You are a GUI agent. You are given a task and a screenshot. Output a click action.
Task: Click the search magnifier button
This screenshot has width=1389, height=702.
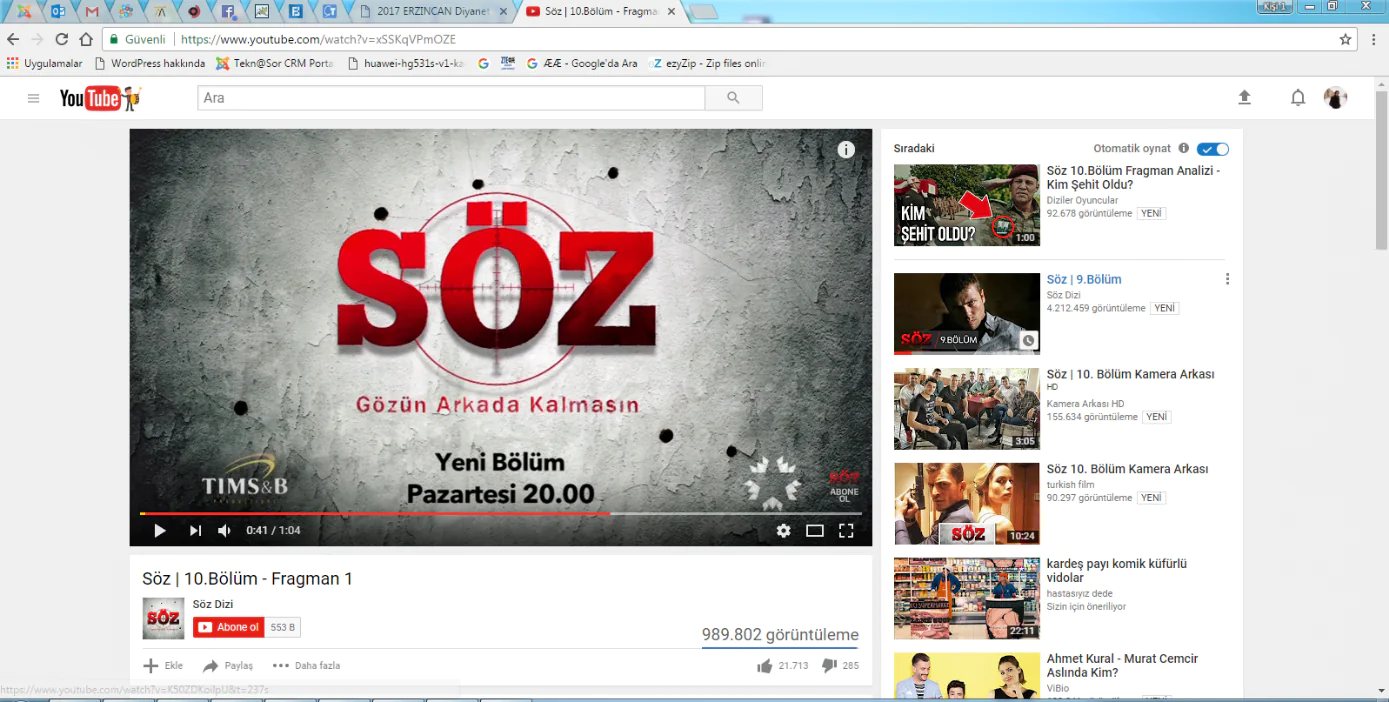pos(733,98)
